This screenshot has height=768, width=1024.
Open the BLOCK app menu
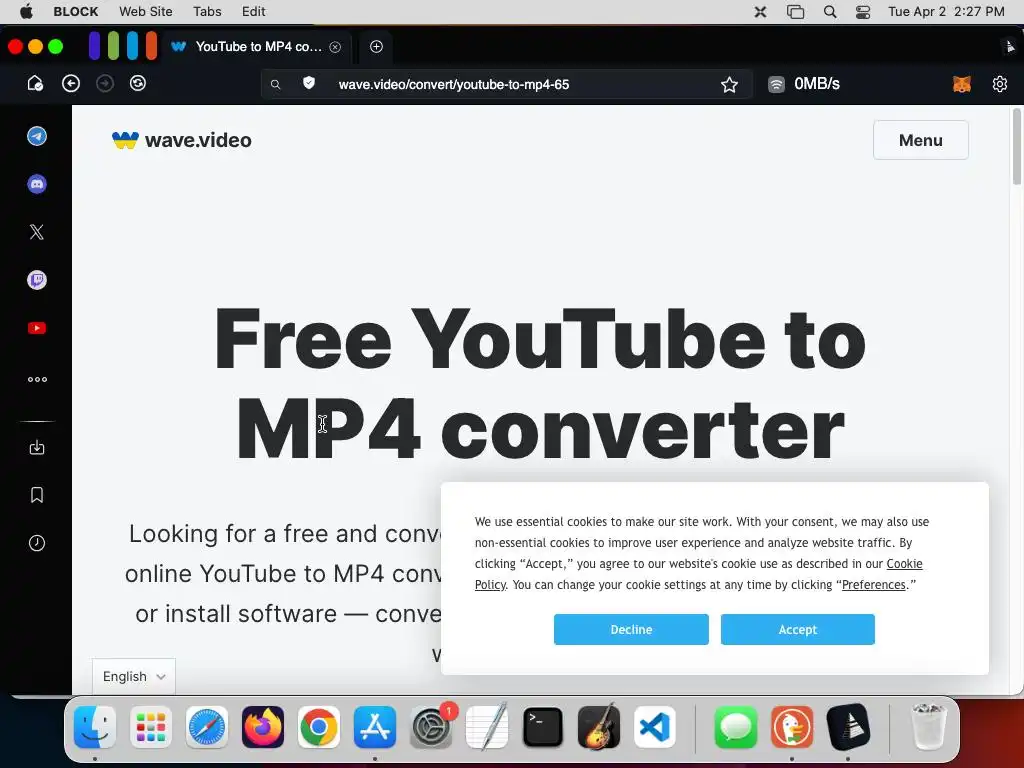pyautogui.click(x=76, y=11)
